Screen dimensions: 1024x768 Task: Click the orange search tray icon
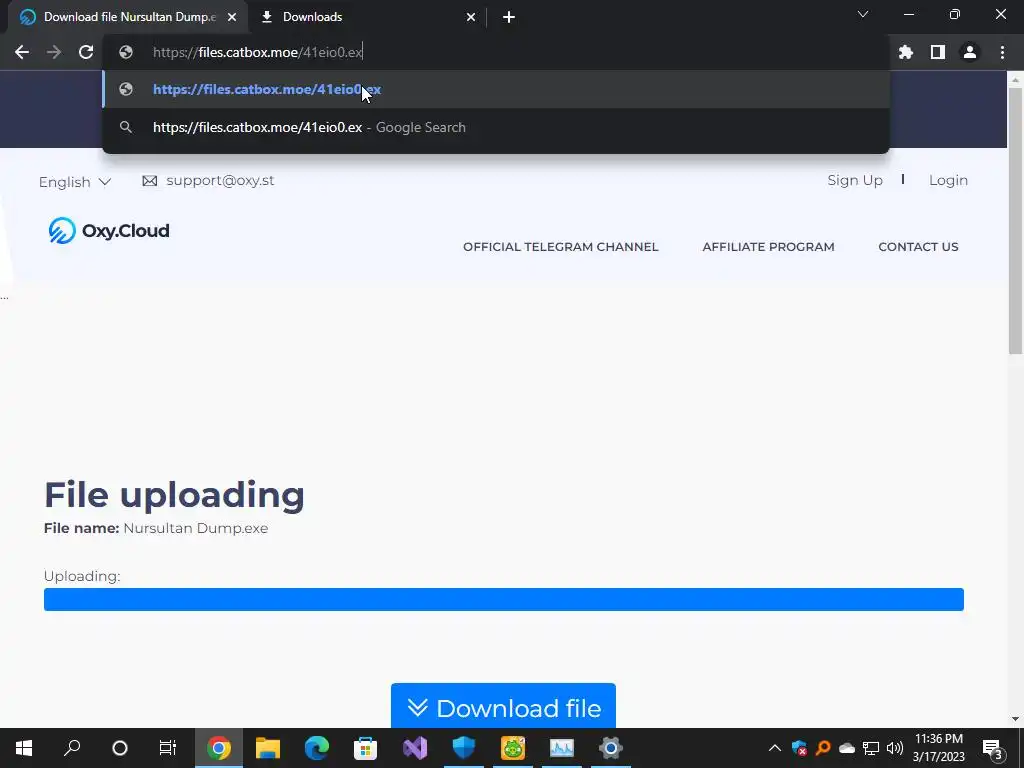click(823, 748)
